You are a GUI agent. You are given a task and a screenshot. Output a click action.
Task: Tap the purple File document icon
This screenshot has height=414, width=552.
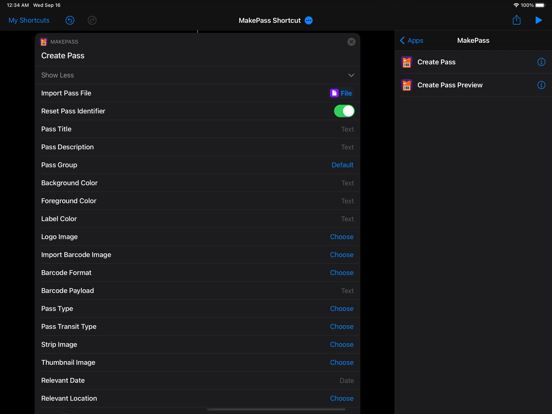tap(334, 93)
